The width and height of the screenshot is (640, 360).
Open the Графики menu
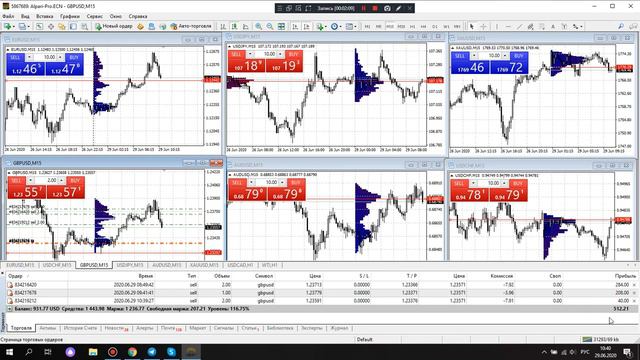coord(70,16)
